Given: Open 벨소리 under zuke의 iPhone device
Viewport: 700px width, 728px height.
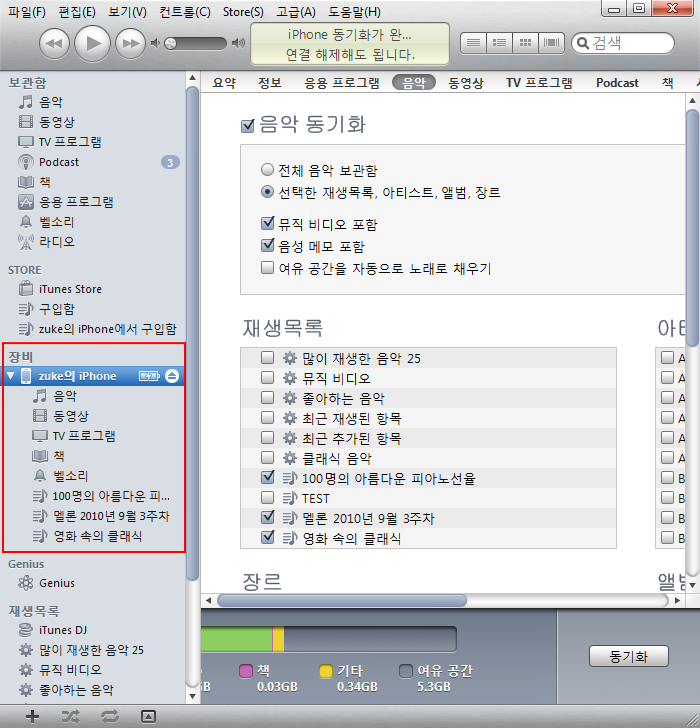Looking at the screenshot, I should pyautogui.click(x=71, y=476).
